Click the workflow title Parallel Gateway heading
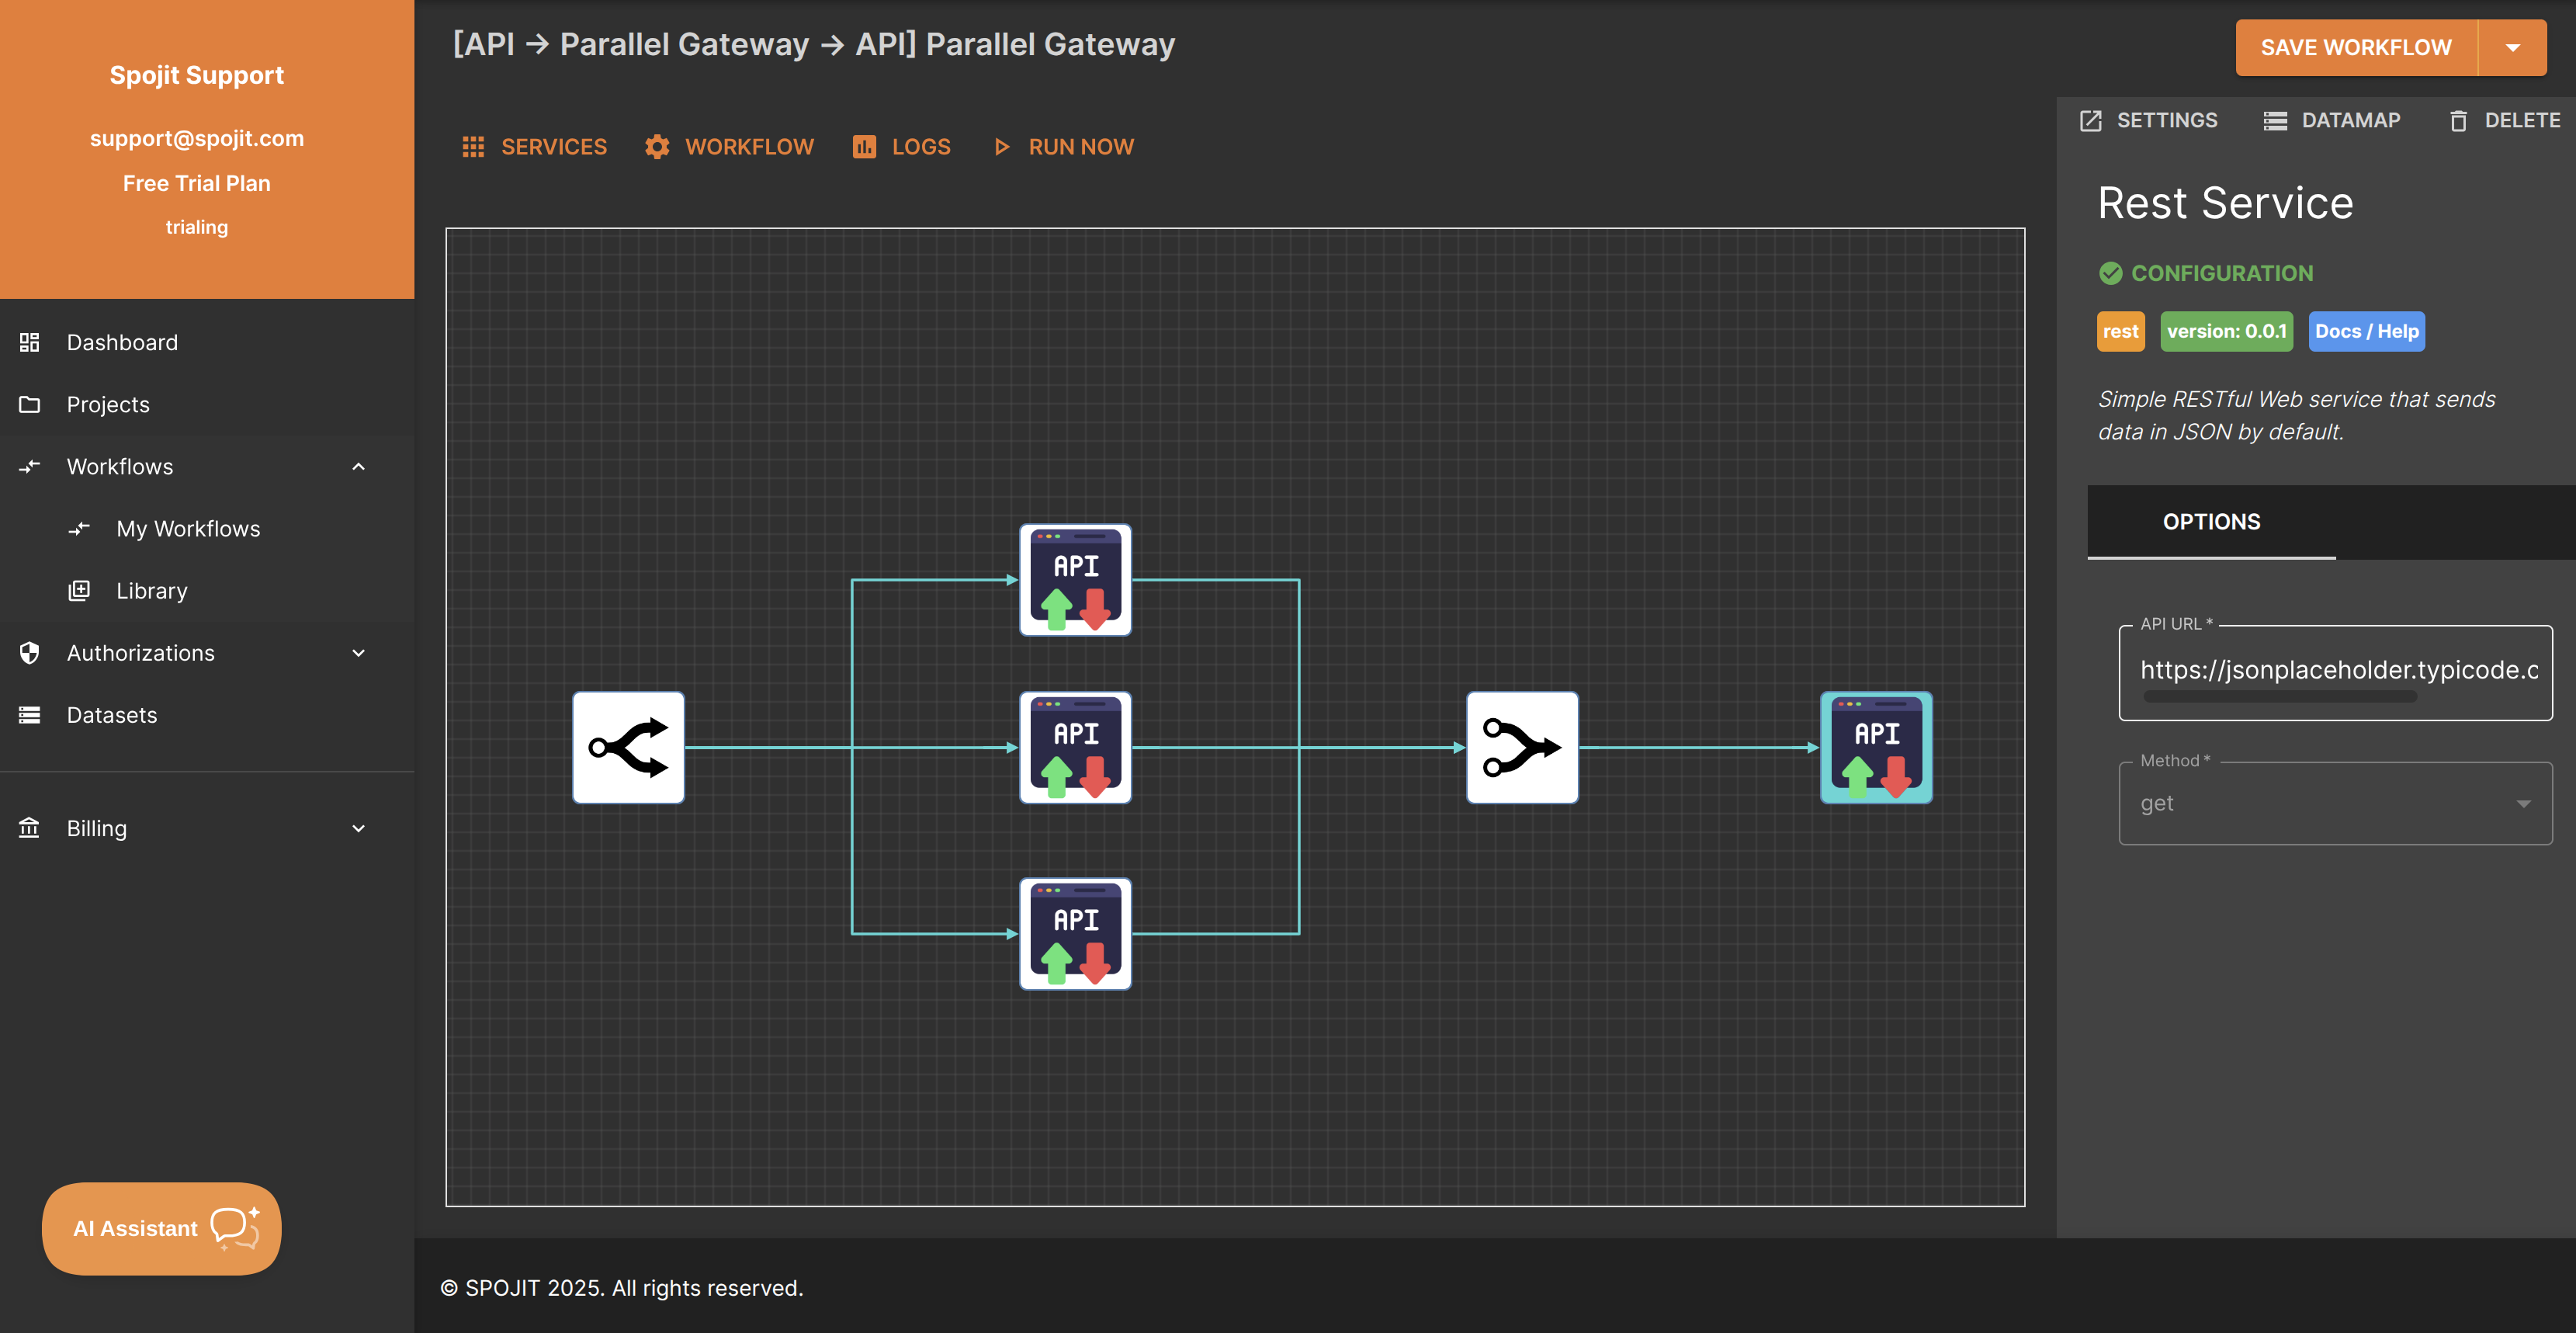 click(813, 44)
